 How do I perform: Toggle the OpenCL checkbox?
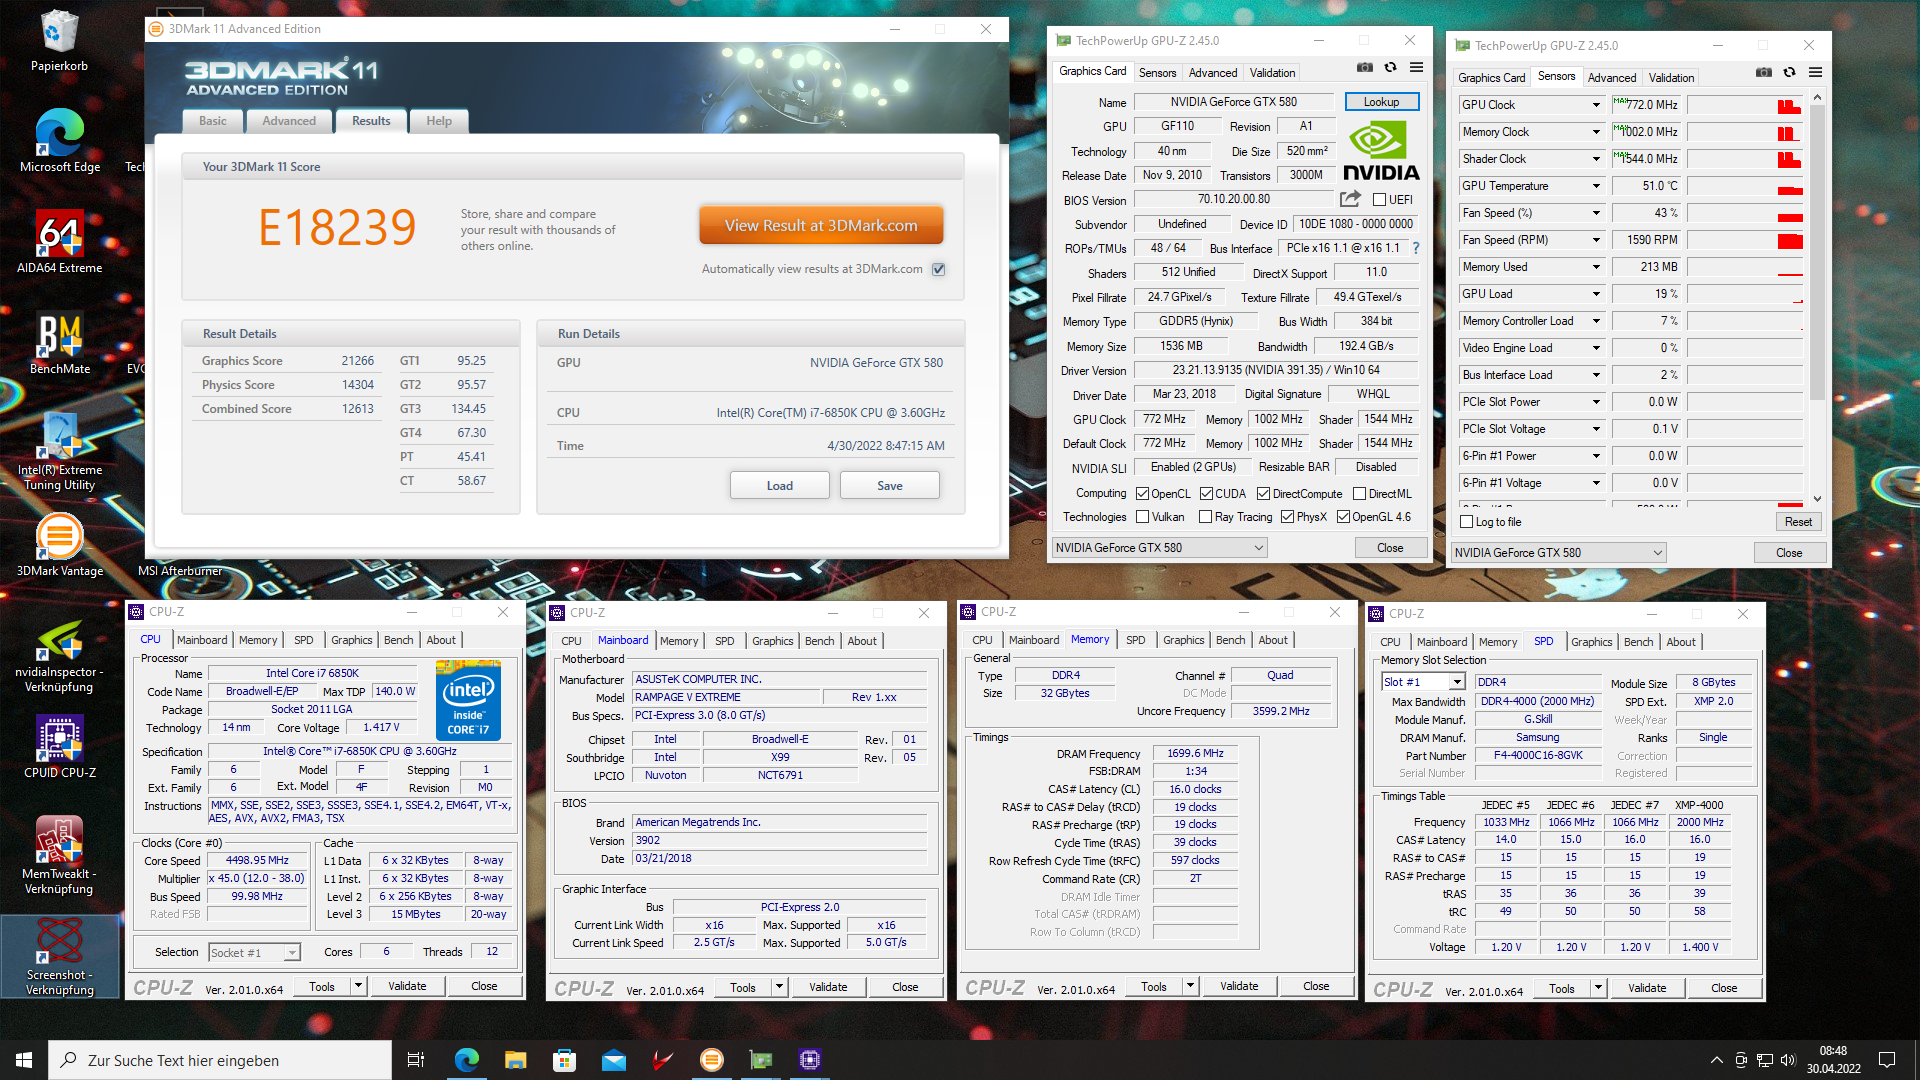[1142, 494]
